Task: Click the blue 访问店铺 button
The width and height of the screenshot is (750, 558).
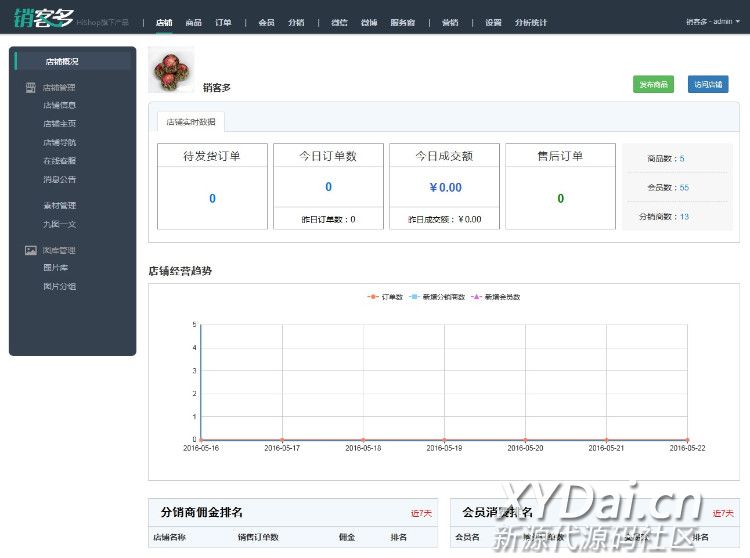Action: coord(708,84)
